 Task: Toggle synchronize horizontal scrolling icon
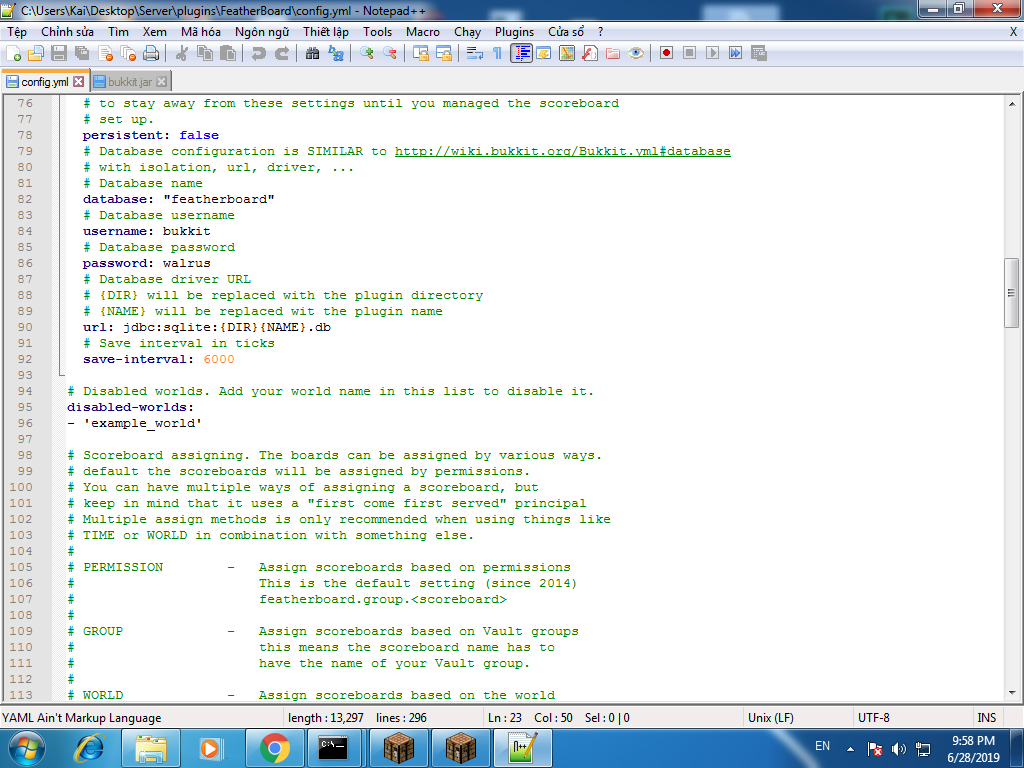pos(444,54)
